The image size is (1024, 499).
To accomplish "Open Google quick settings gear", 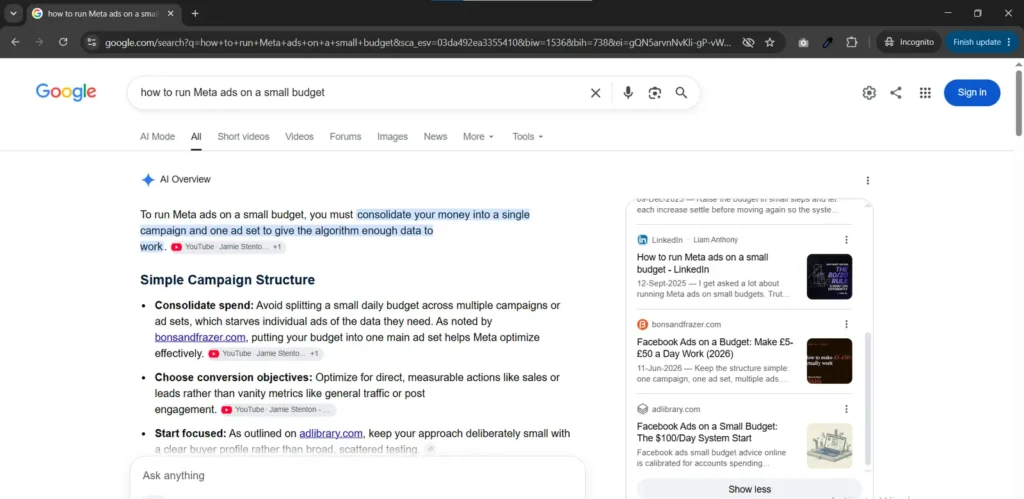I will (869, 93).
